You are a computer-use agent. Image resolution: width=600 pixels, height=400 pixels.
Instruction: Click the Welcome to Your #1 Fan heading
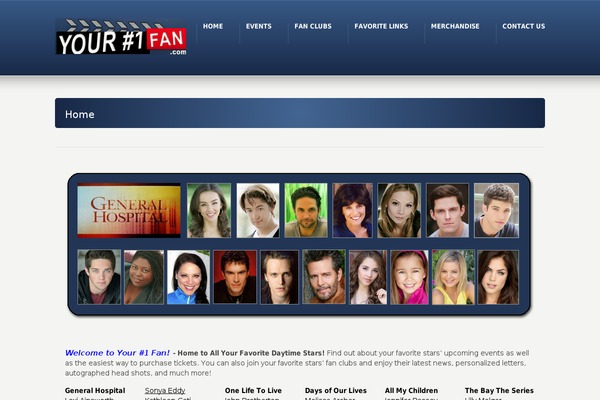pos(117,353)
